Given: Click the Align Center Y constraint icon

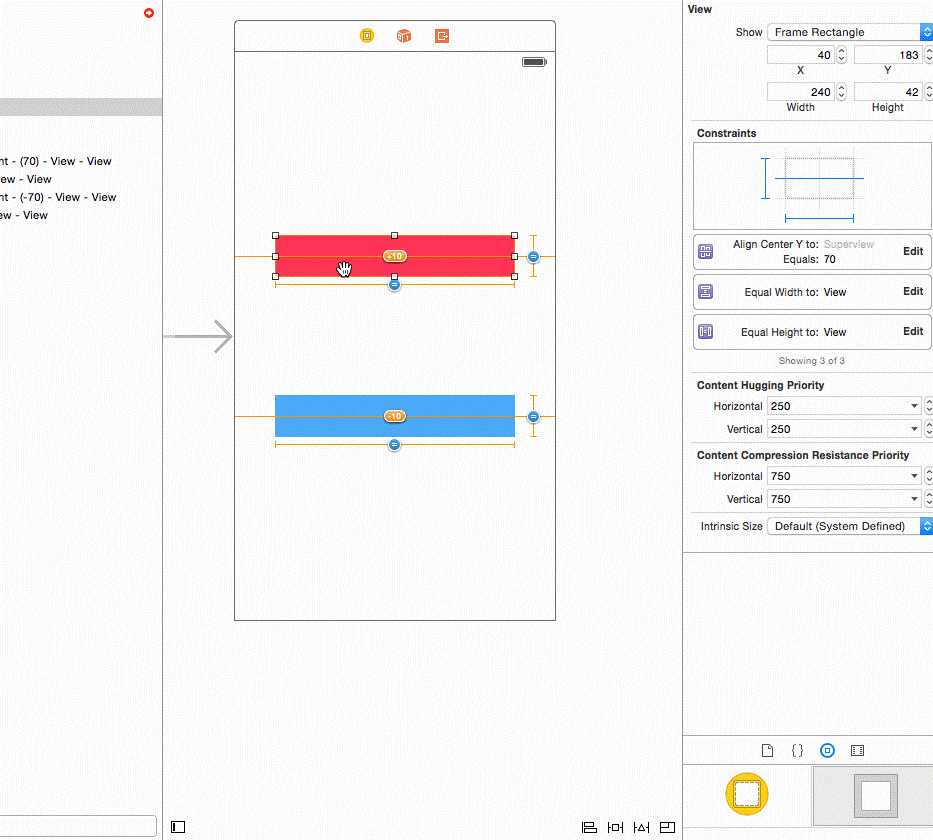Looking at the screenshot, I should point(706,252).
